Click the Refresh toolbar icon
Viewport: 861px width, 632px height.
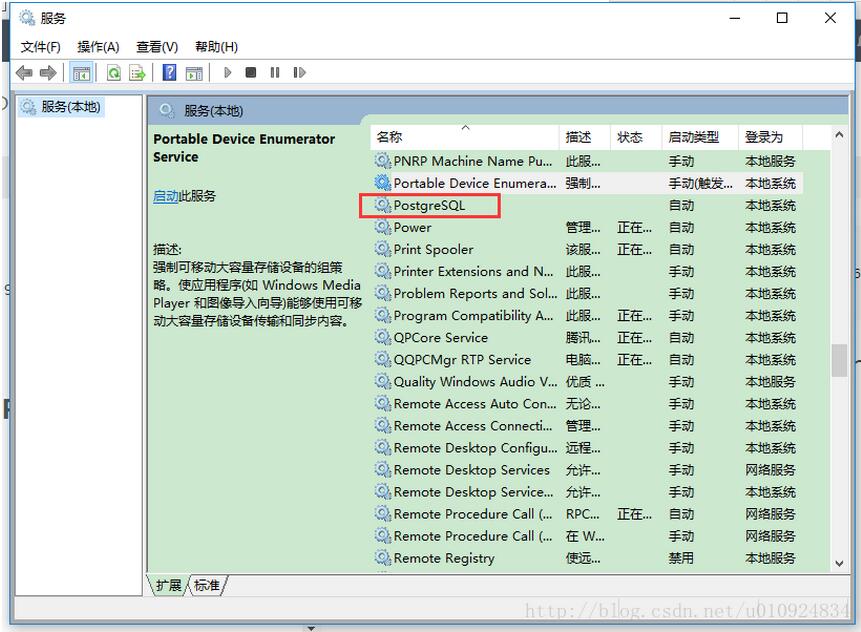114,73
